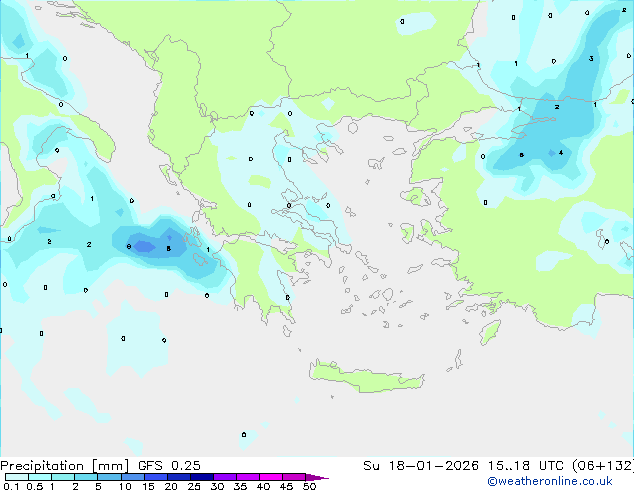Image resolution: width=634 pixels, height=490 pixels.
Task: Click the '15..18 UTC' time text
Action: click(525, 466)
